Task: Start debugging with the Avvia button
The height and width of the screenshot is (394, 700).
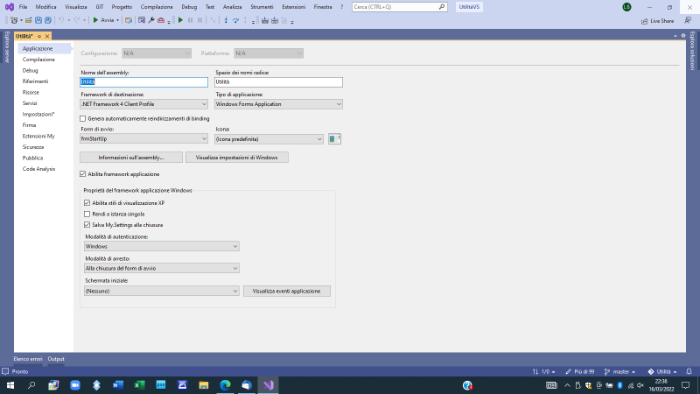Action: (x=103, y=20)
